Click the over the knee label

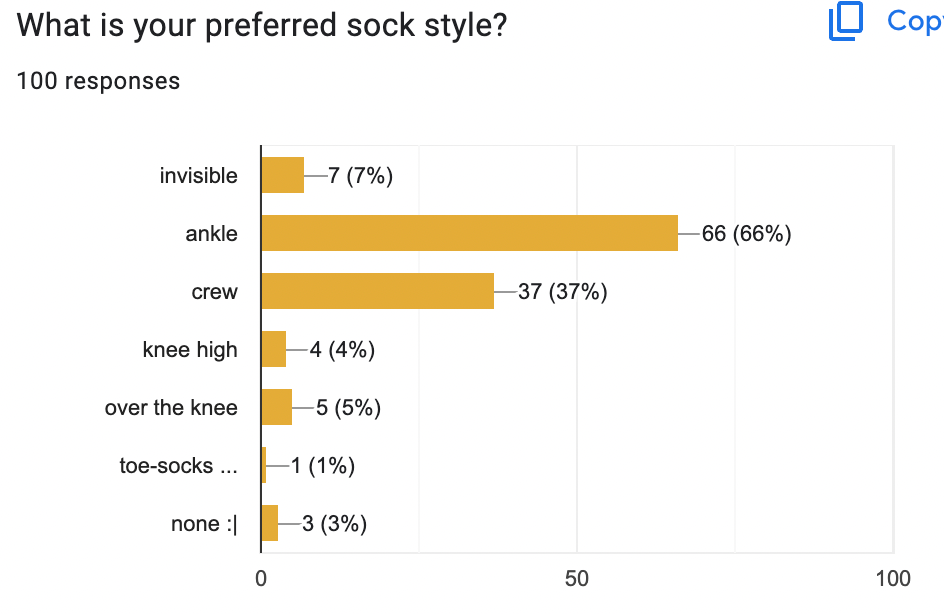(171, 408)
